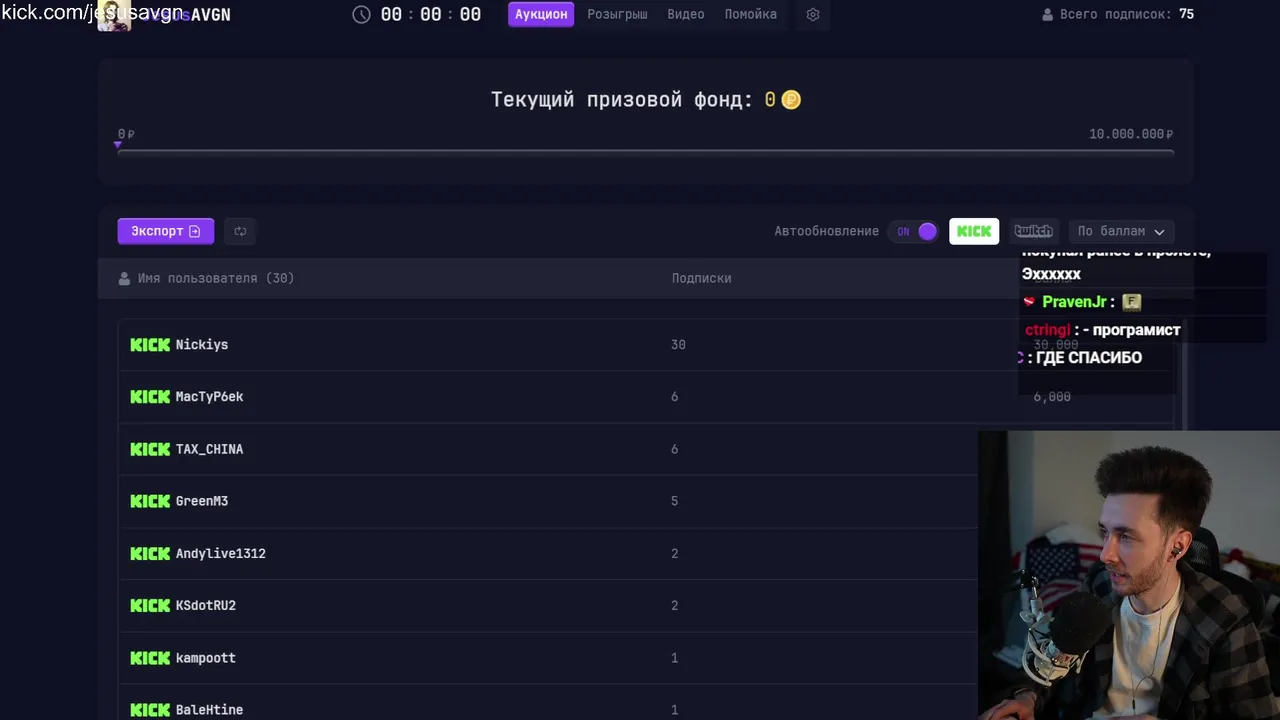Click the 10.000.000₽ goal label
This screenshot has height=720, width=1280.
[1131, 134]
